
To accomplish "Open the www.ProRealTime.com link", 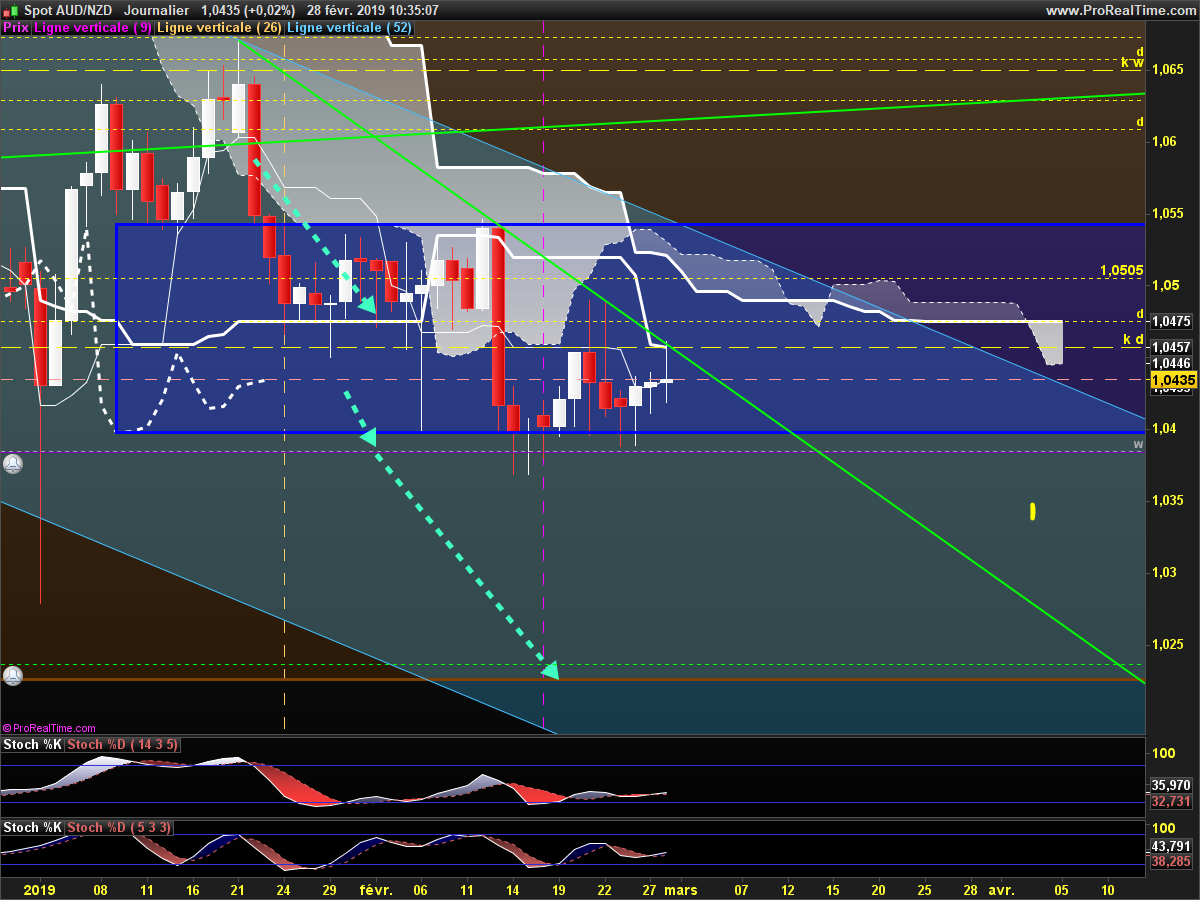I will 1119,10.
